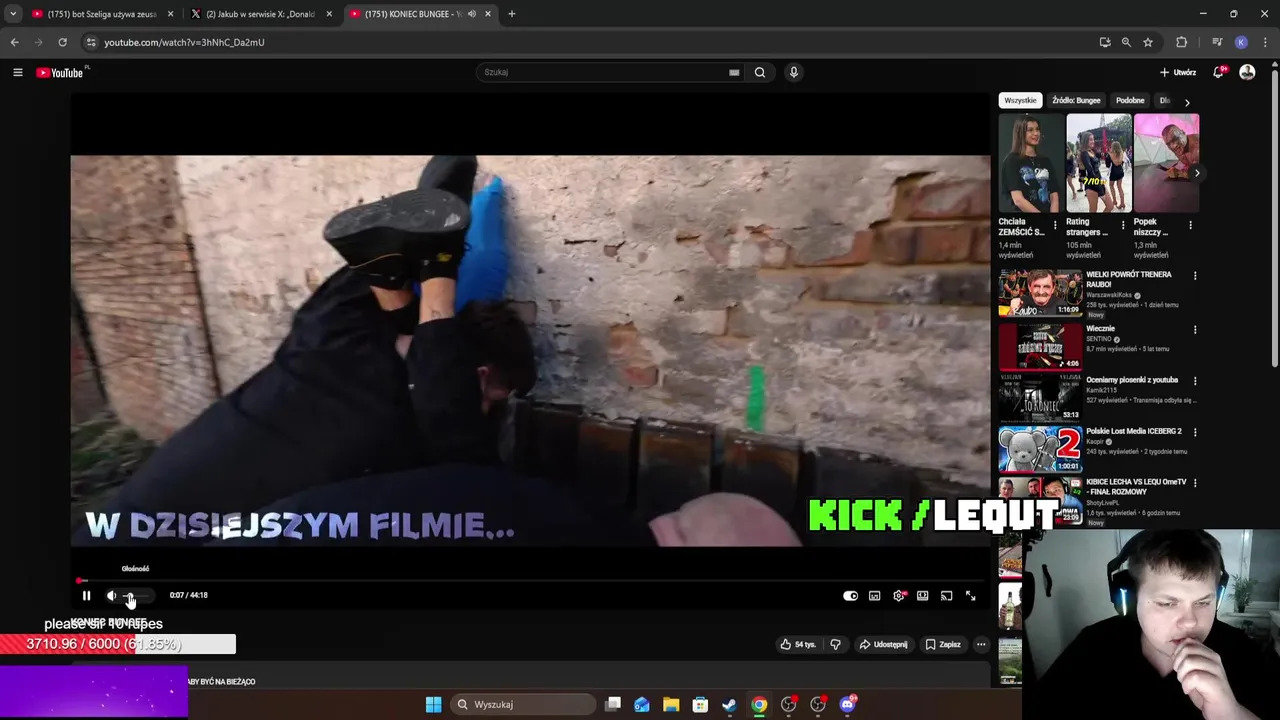Open options for 'Rating strangers' Short

click(1123, 226)
